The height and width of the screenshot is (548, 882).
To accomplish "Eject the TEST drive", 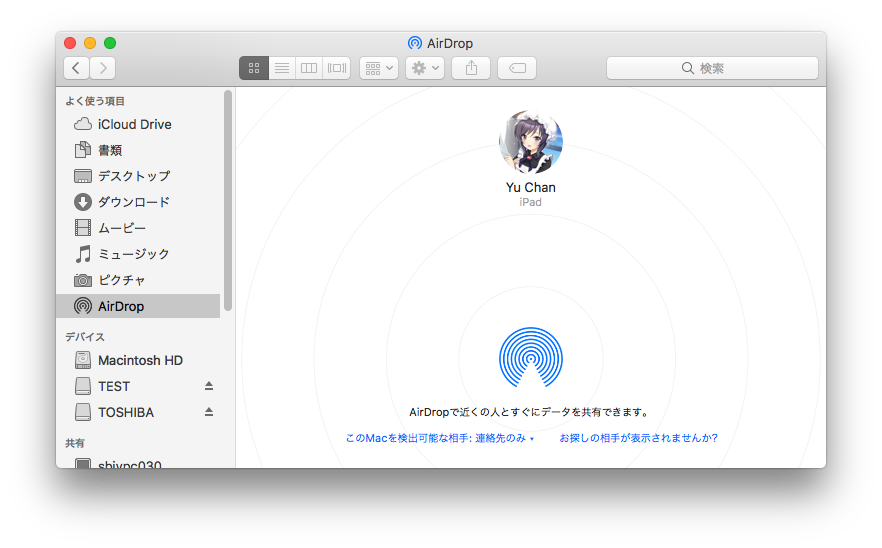I will click(x=209, y=386).
